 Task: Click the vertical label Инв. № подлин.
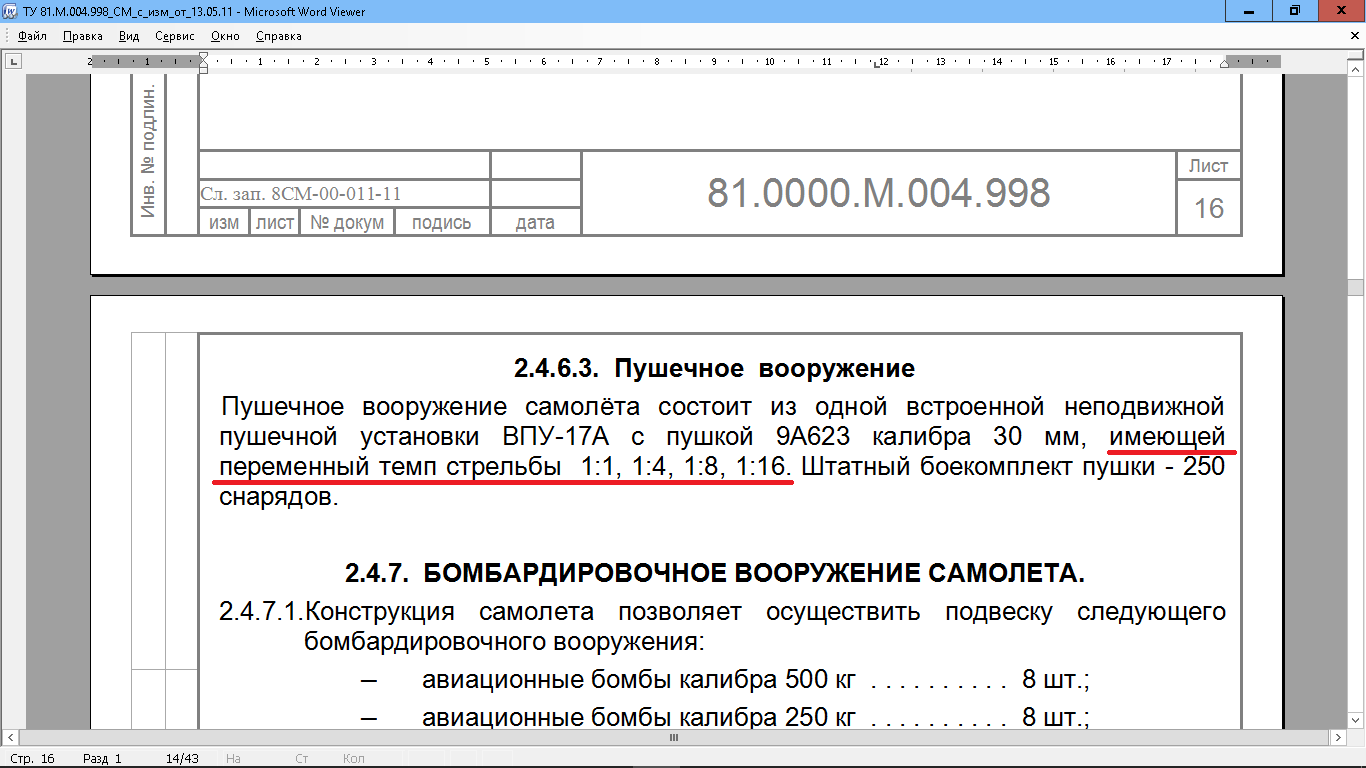[148, 151]
